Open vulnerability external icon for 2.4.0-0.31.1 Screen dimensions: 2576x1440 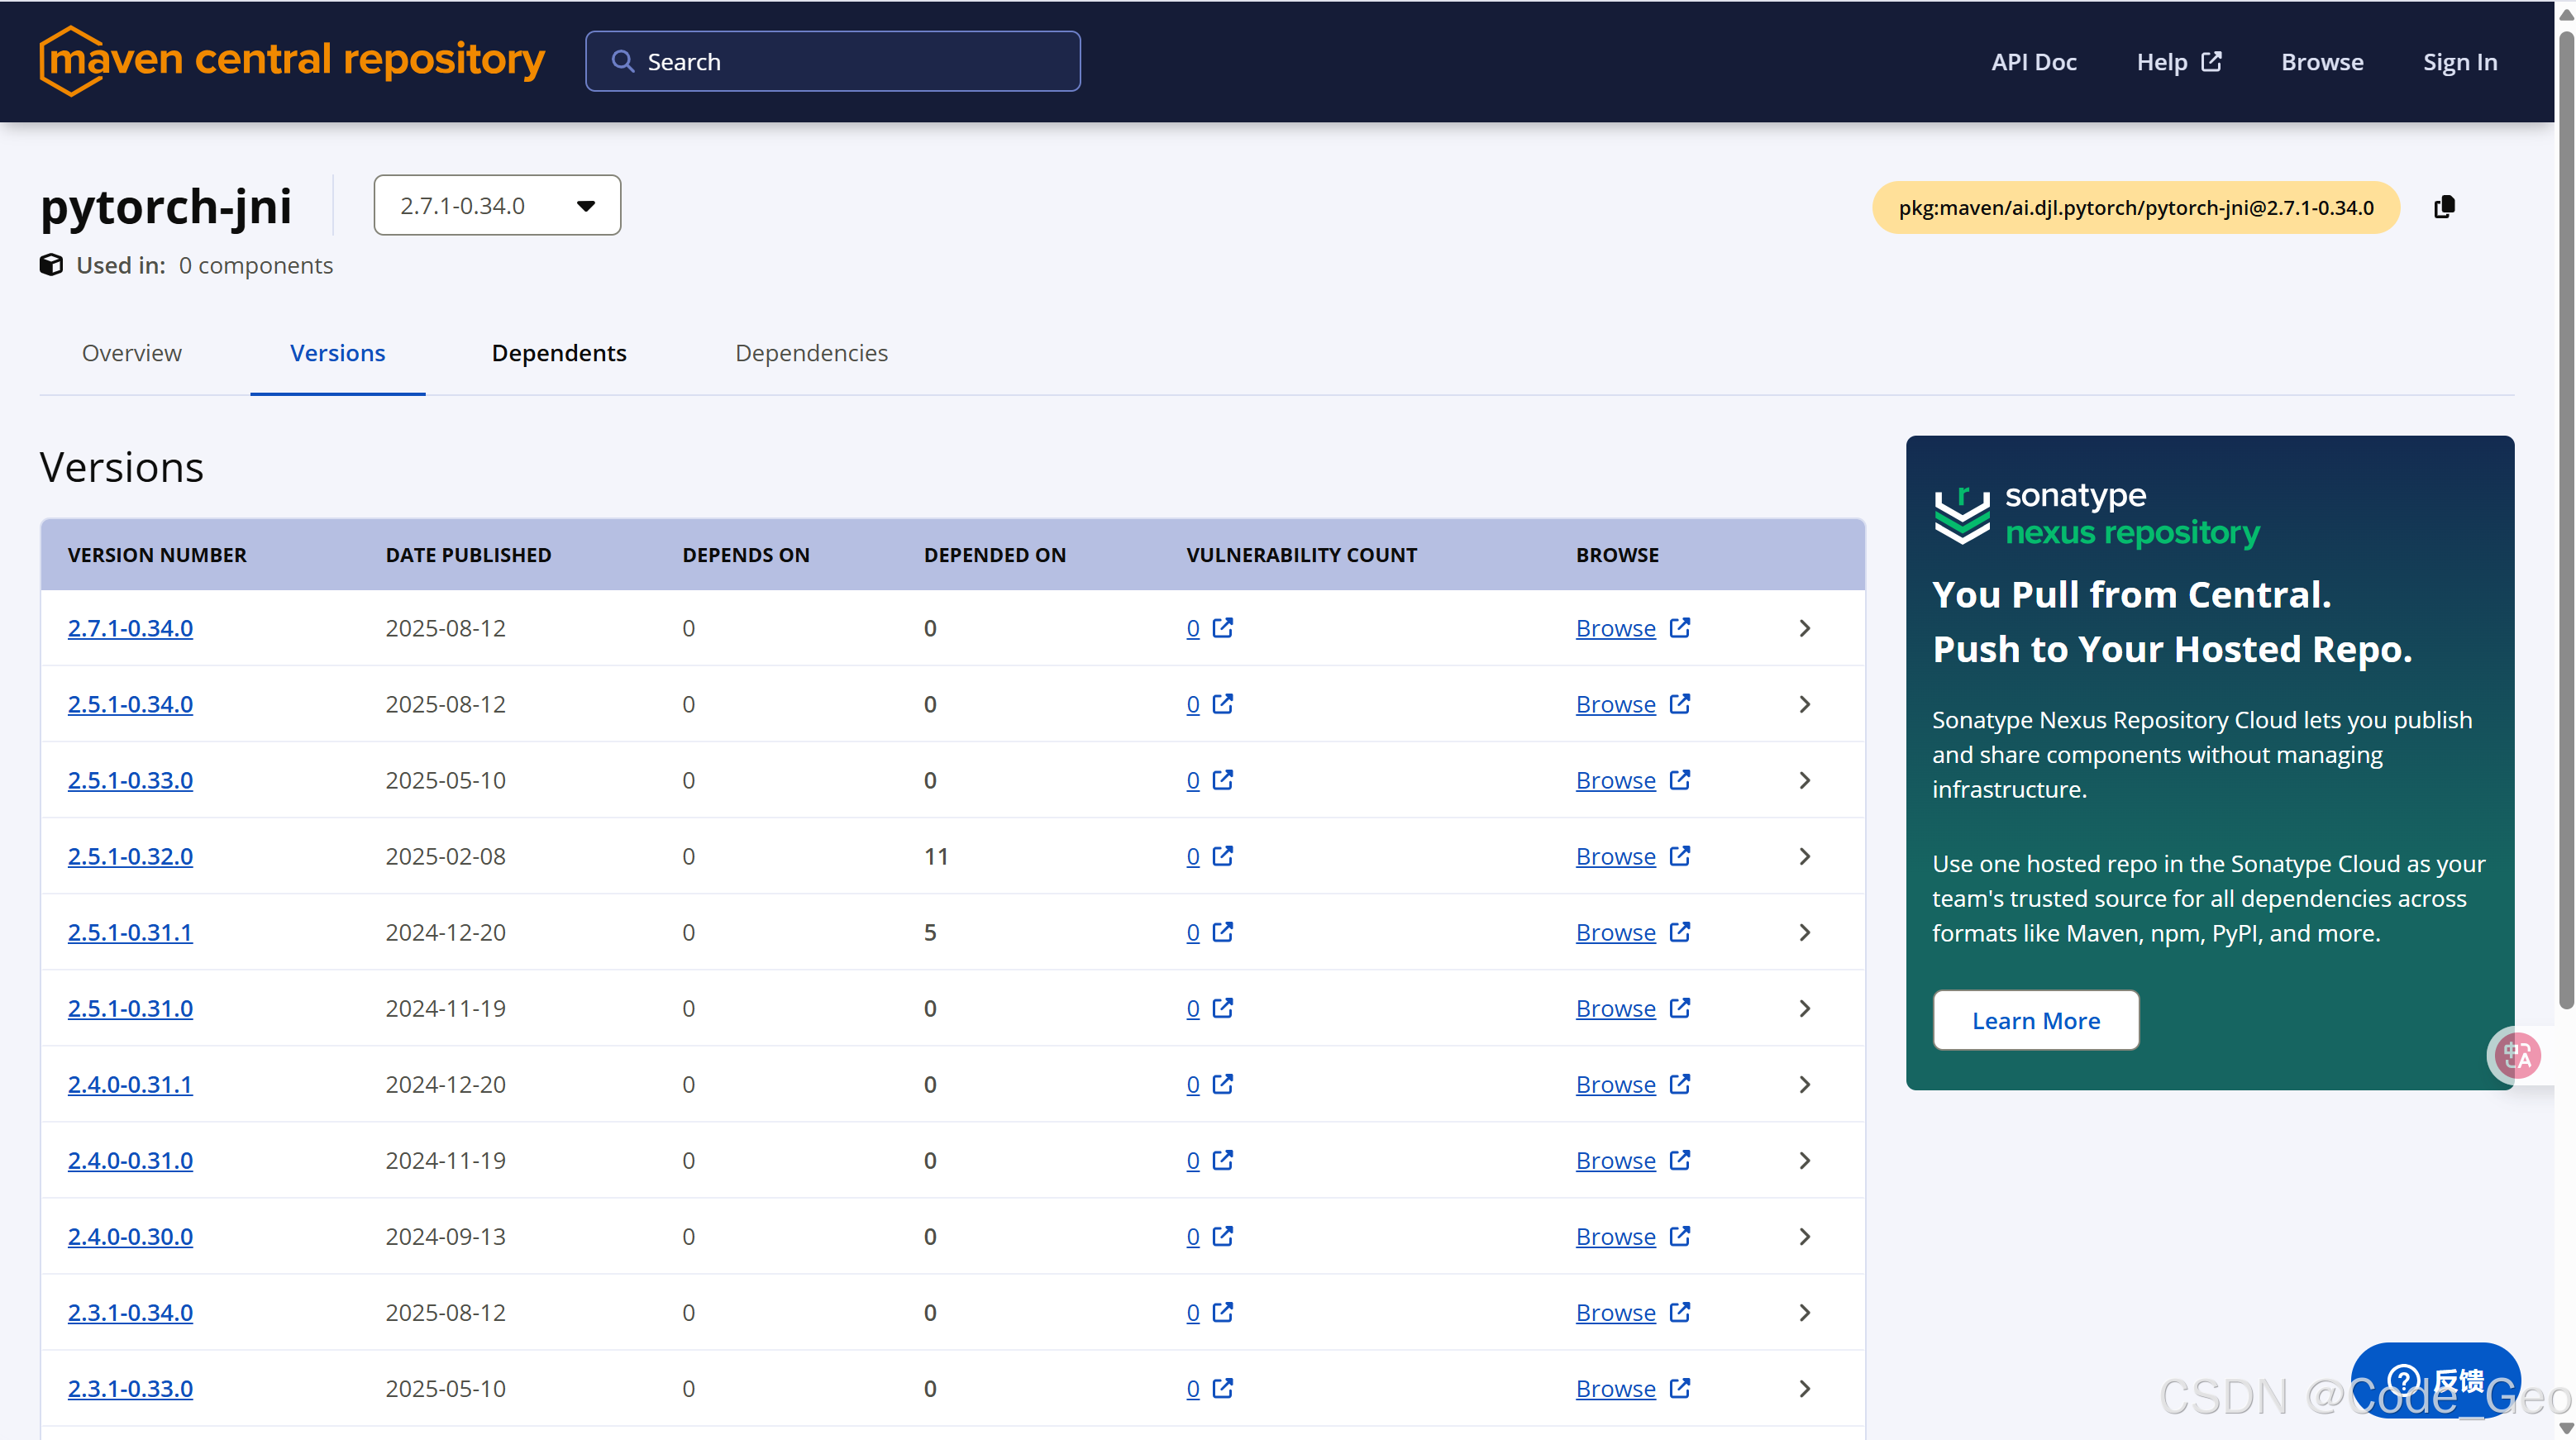(x=1222, y=1084)
